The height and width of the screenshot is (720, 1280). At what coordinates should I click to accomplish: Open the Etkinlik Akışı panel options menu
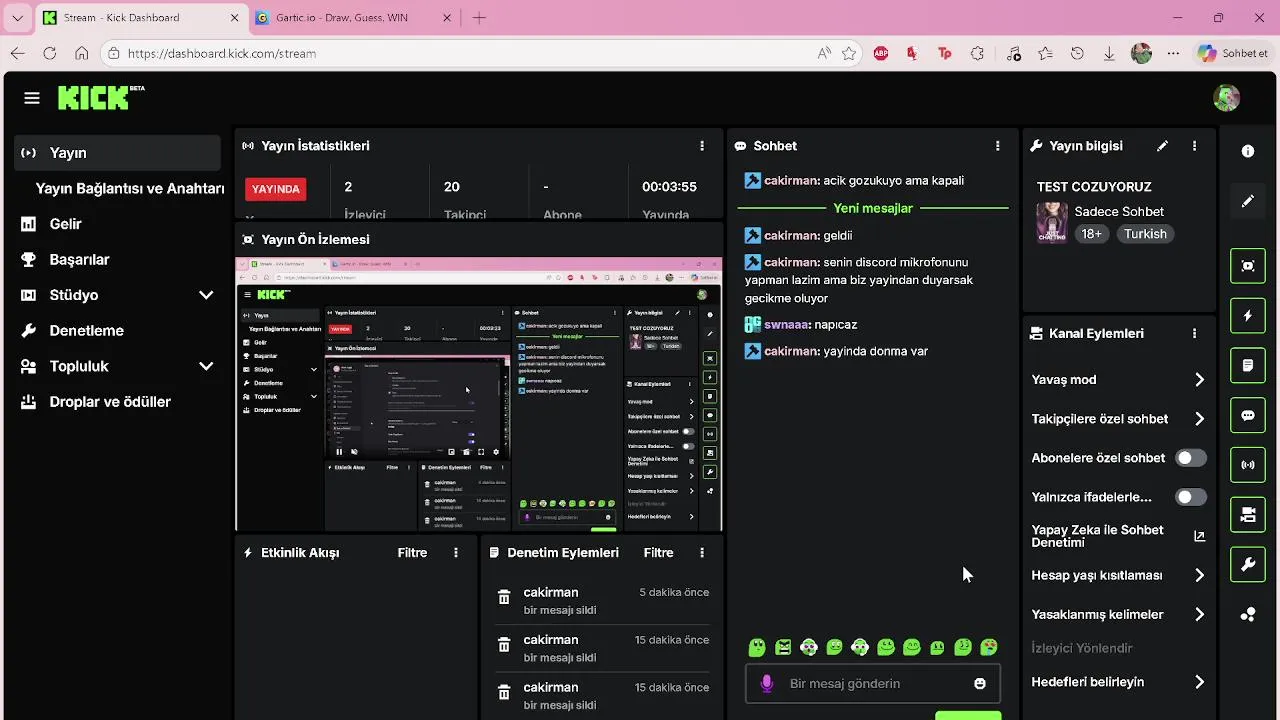tap(456, 553)
